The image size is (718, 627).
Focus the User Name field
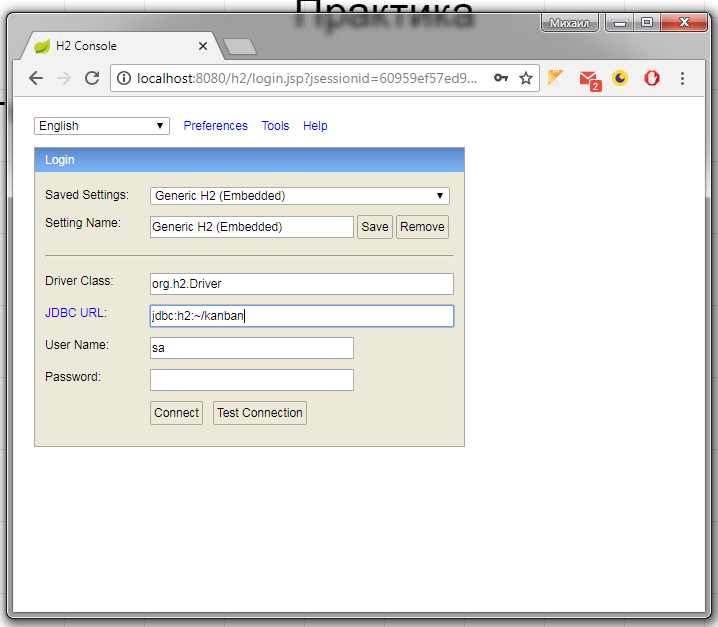click(x=251, y=348)
